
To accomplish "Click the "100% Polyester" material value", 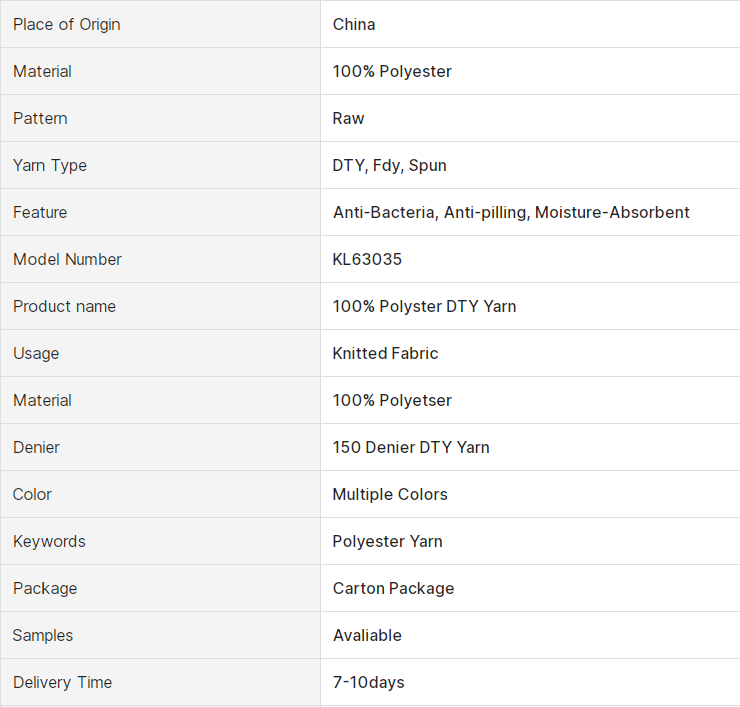I will 392,71.
